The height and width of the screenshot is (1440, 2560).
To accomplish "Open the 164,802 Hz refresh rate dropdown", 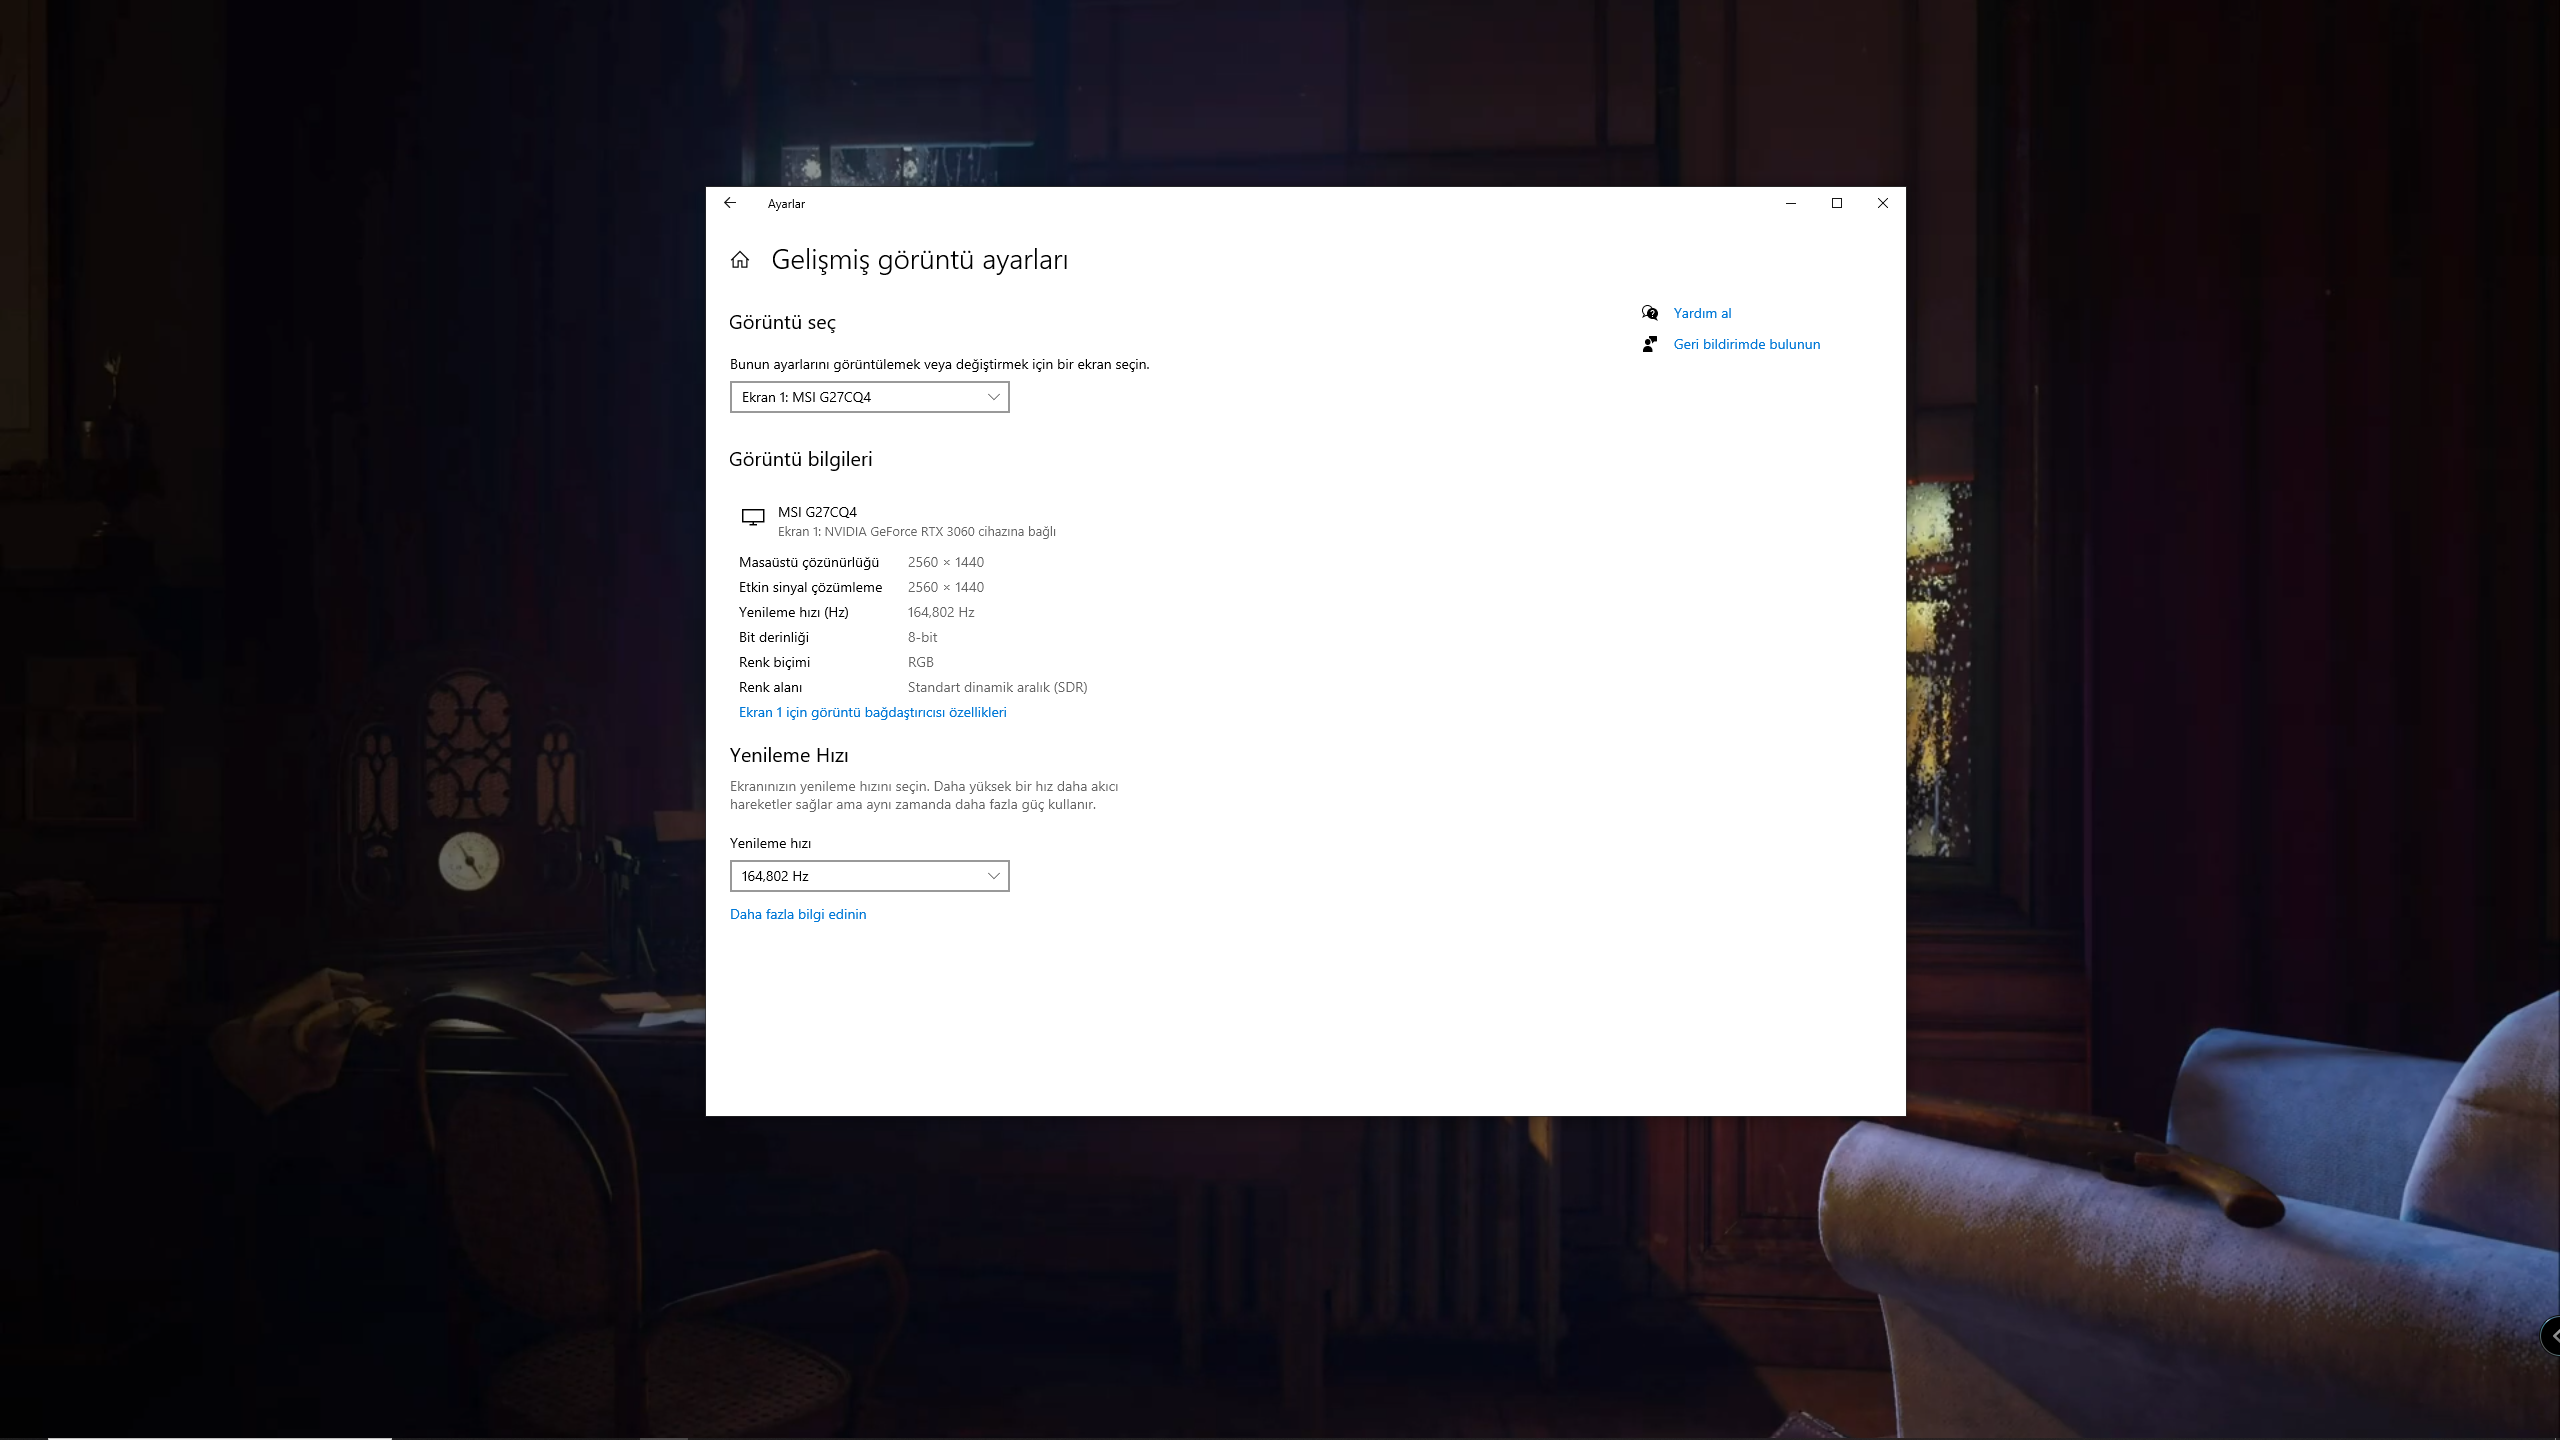I will click(869, 876).
